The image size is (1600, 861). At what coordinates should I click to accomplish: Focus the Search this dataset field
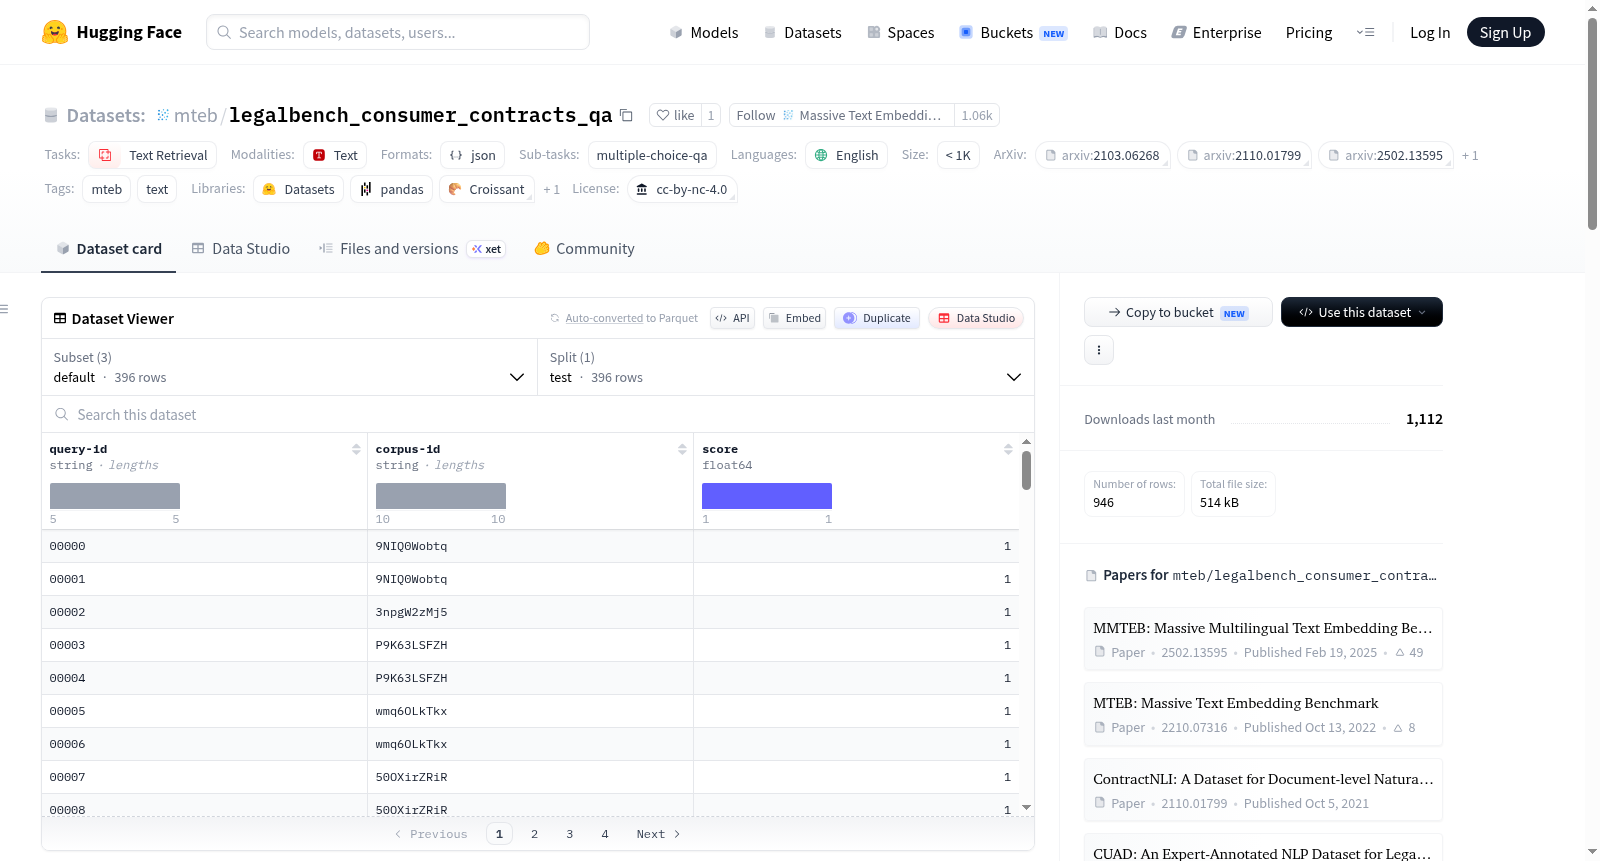click(x=538, y=414)
